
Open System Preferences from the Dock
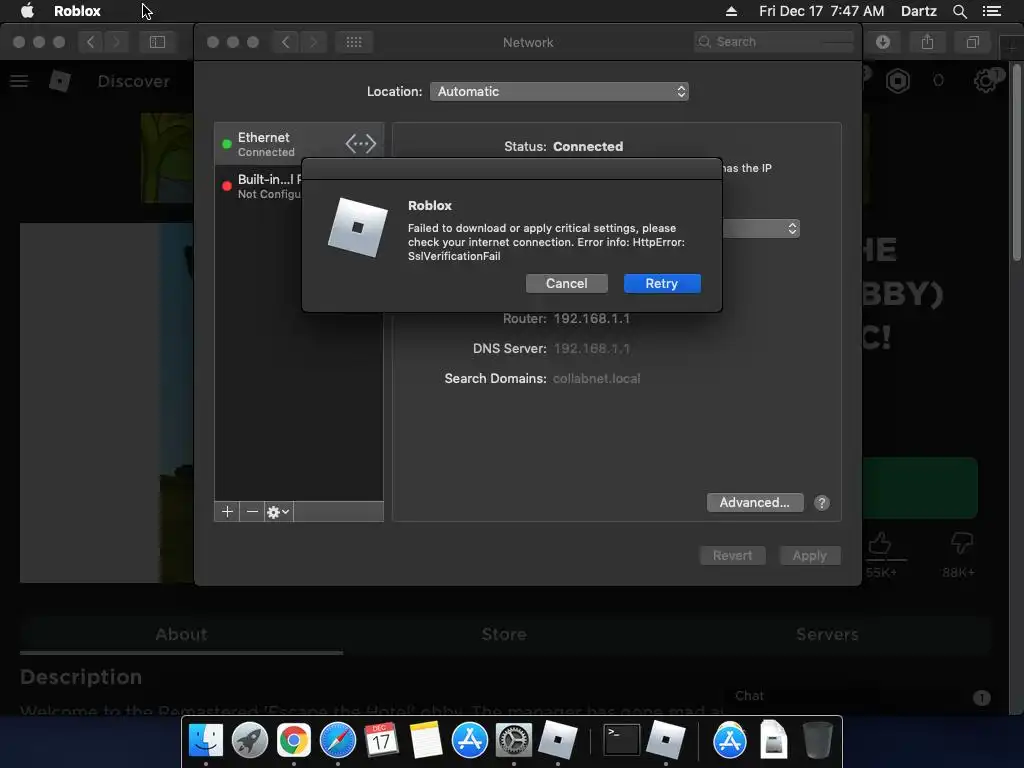(x=513, y=740)
